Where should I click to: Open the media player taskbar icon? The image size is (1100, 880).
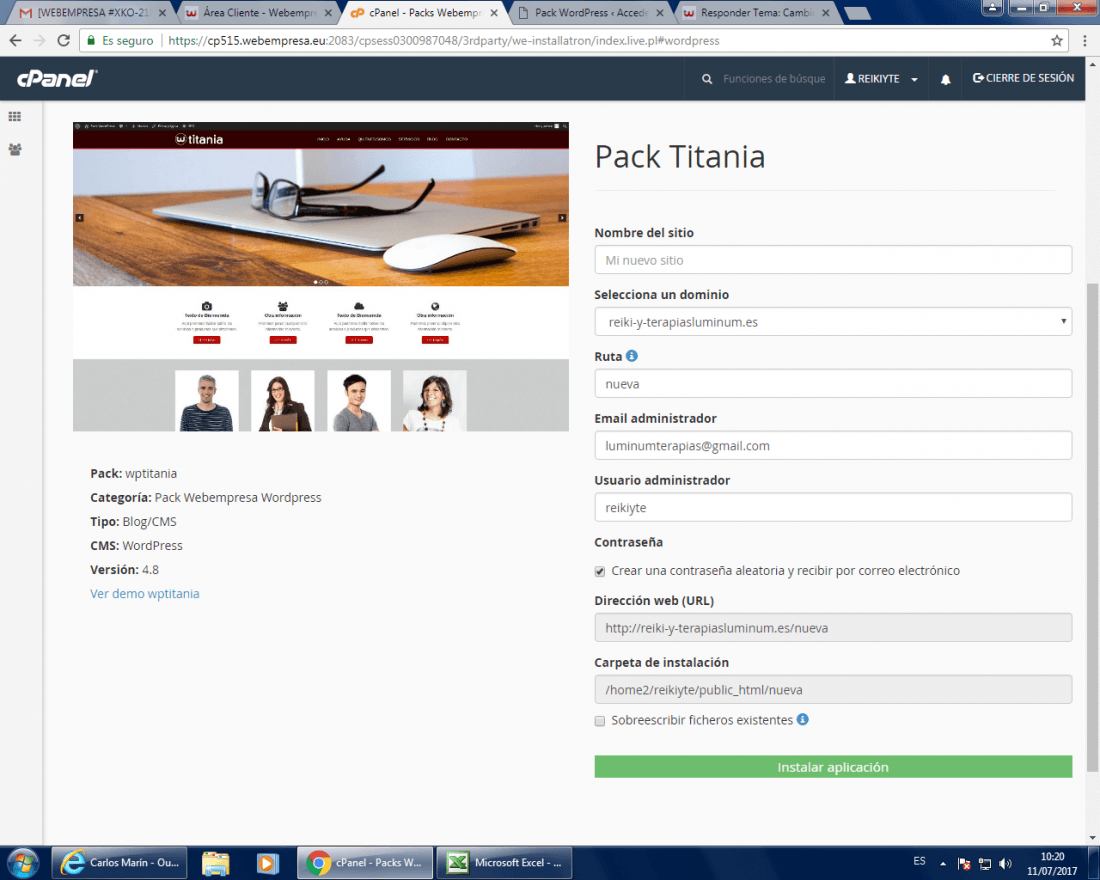pos(267,862)
